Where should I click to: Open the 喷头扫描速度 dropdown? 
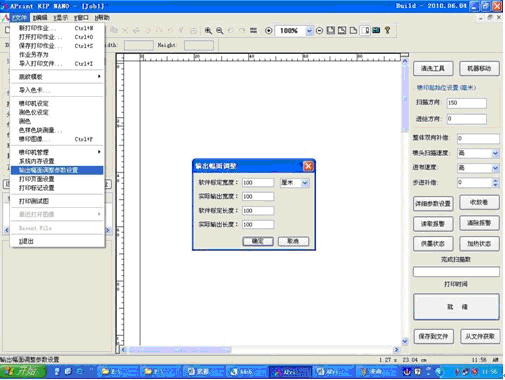tap(495, 153)
